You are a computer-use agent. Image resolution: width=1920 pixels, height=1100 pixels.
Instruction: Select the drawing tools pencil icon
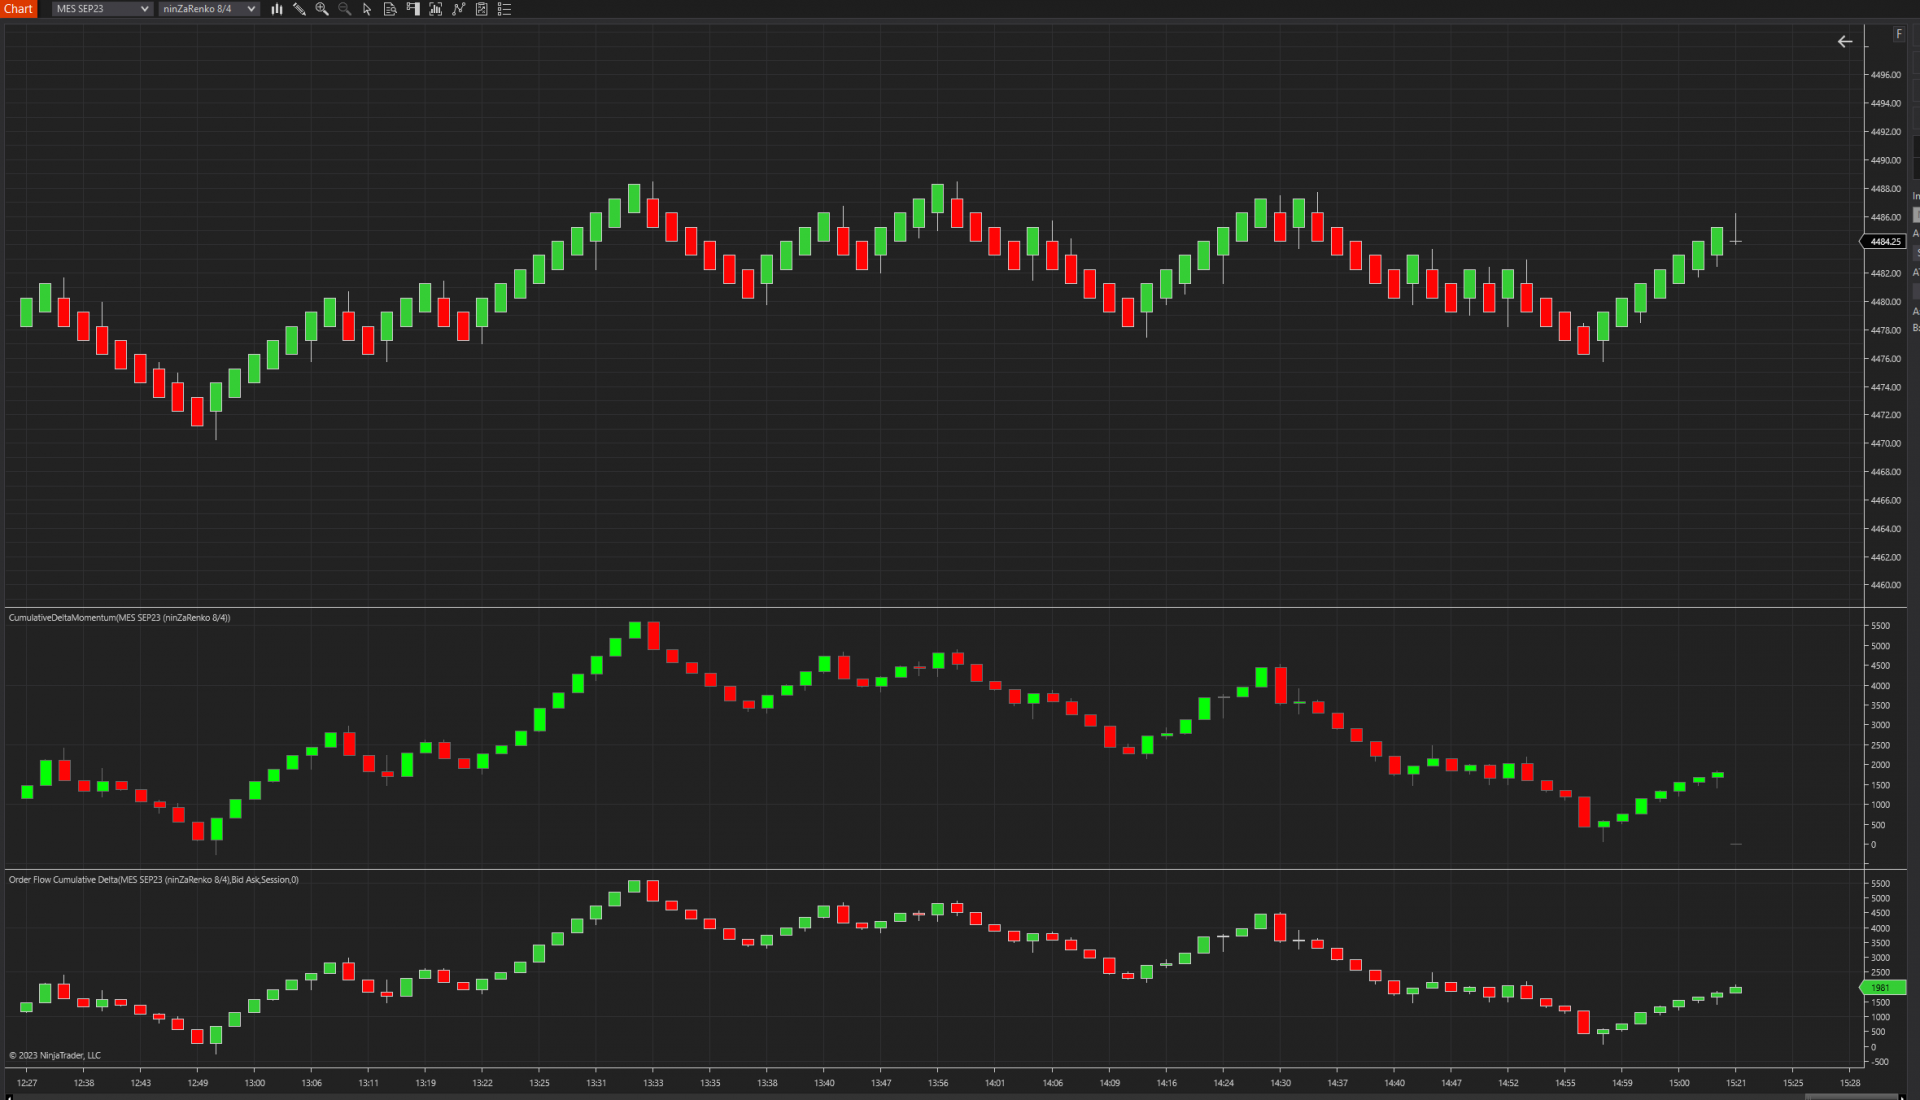coord(299,9)
